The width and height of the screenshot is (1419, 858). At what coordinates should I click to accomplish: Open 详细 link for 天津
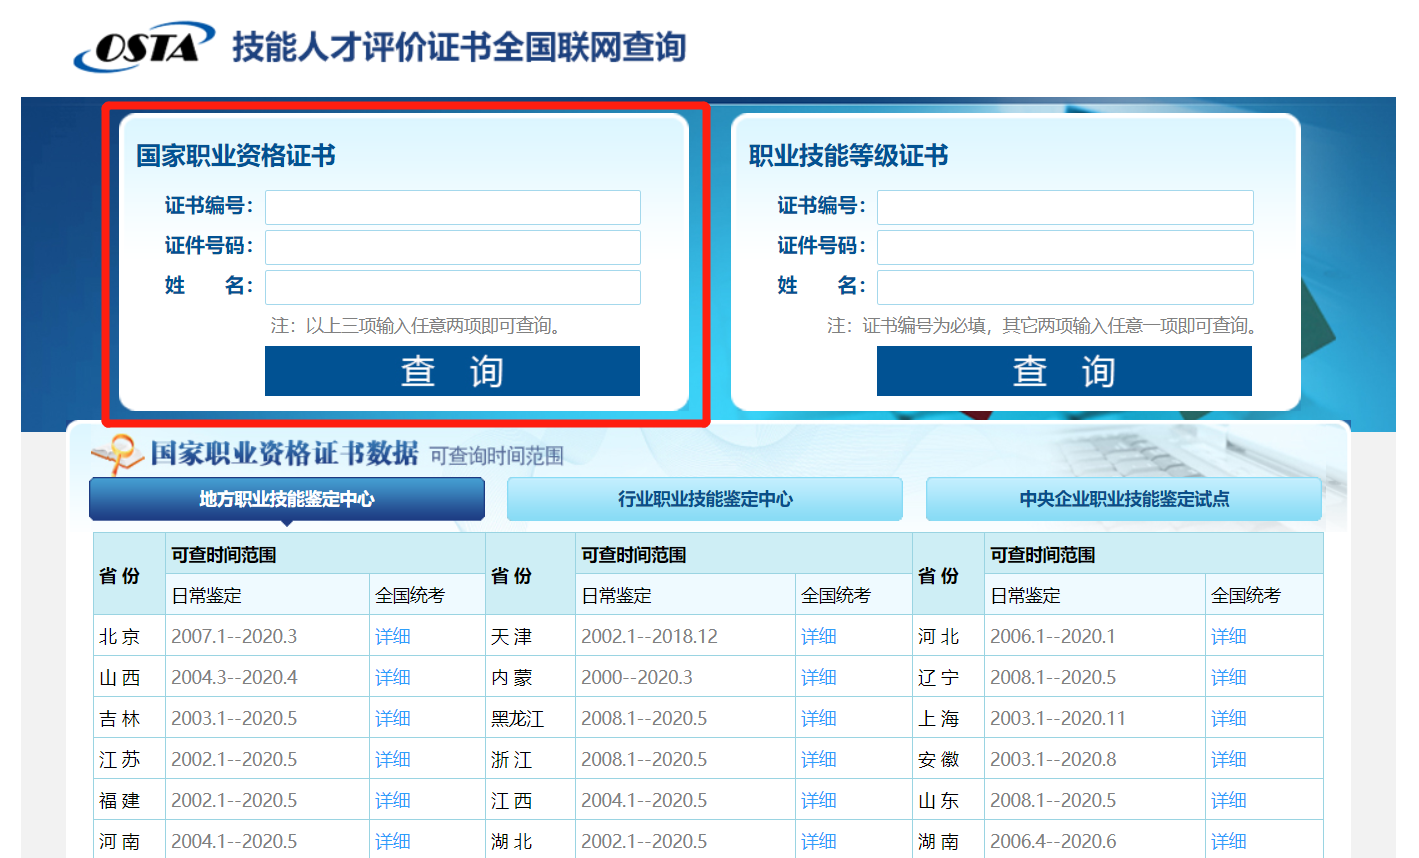(x=818, y=637)
